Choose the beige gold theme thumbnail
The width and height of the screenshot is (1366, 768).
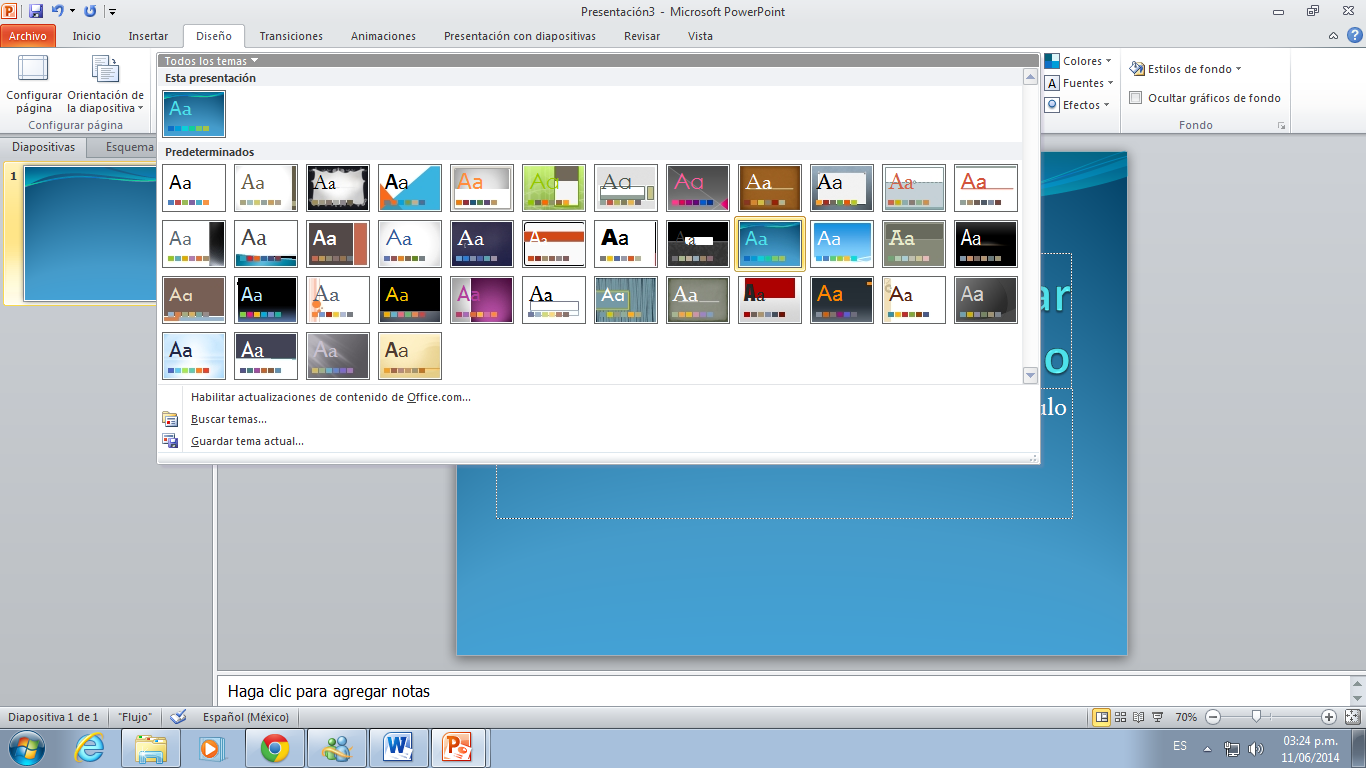click(410, 356)
